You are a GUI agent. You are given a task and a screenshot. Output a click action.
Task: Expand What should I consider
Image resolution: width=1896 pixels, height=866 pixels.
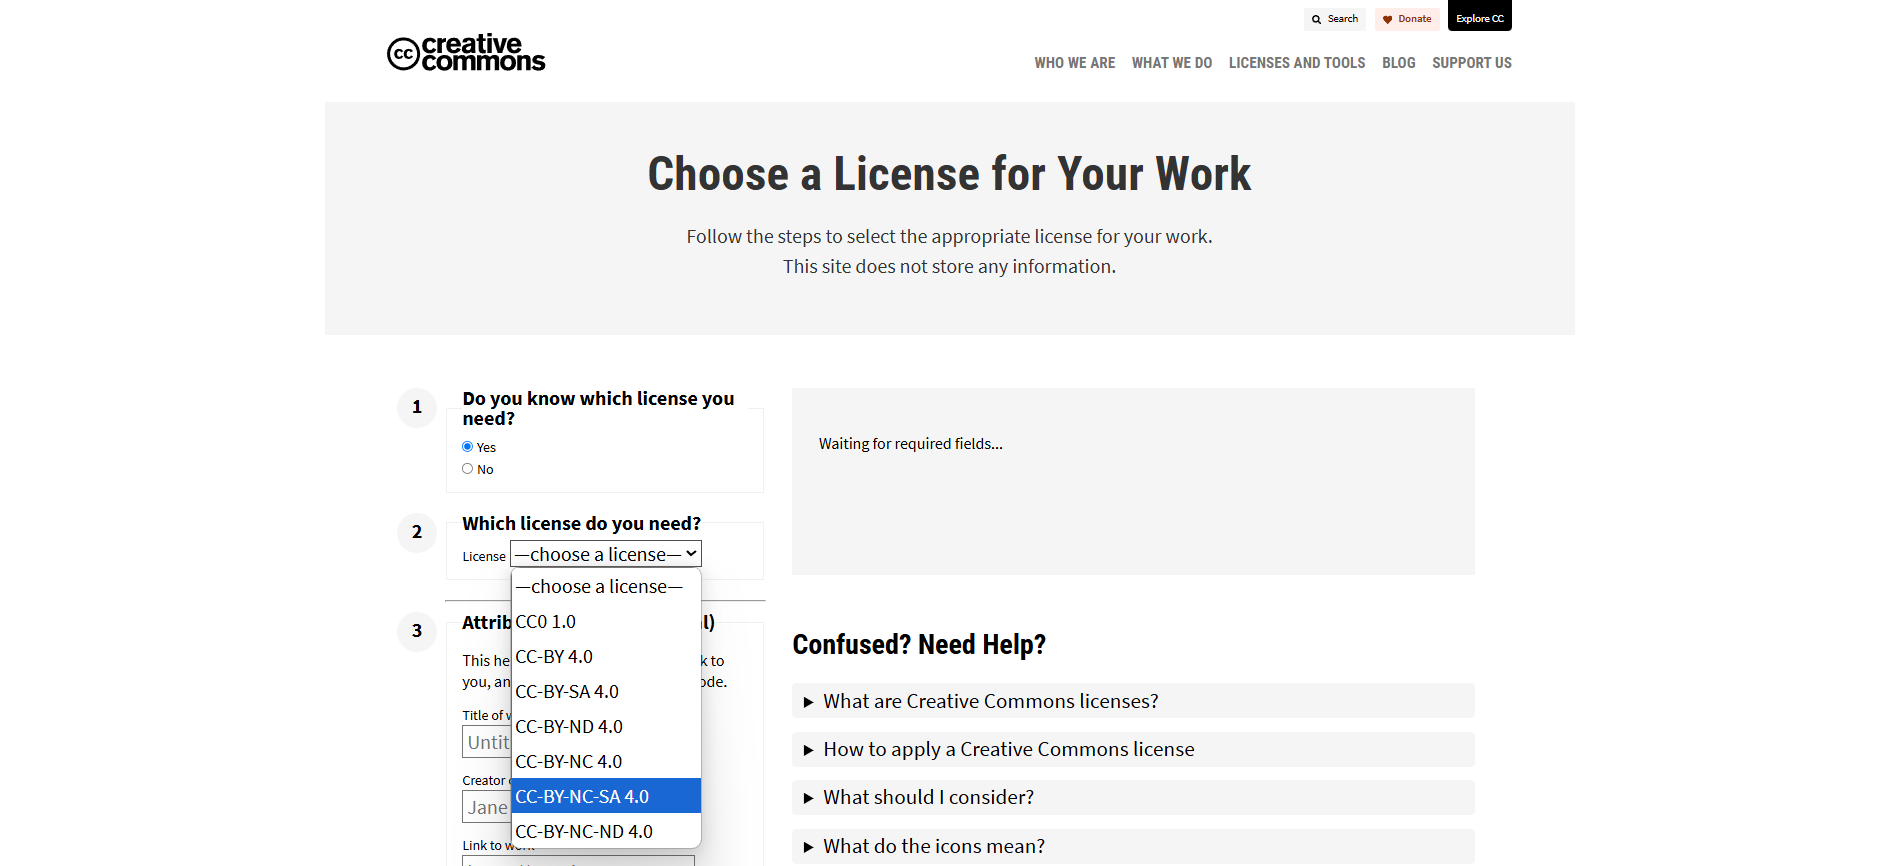[1133, 797]
